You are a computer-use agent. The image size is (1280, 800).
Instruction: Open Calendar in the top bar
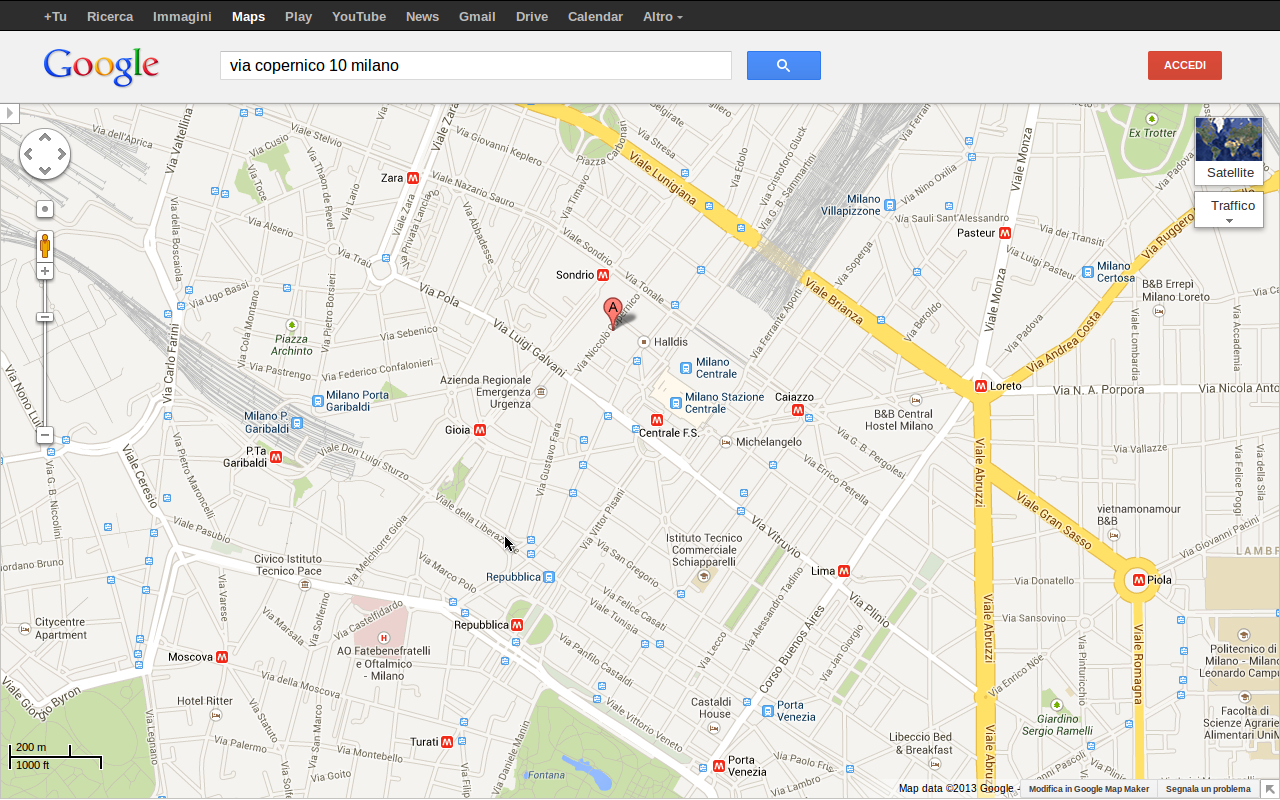click(595, 16)
